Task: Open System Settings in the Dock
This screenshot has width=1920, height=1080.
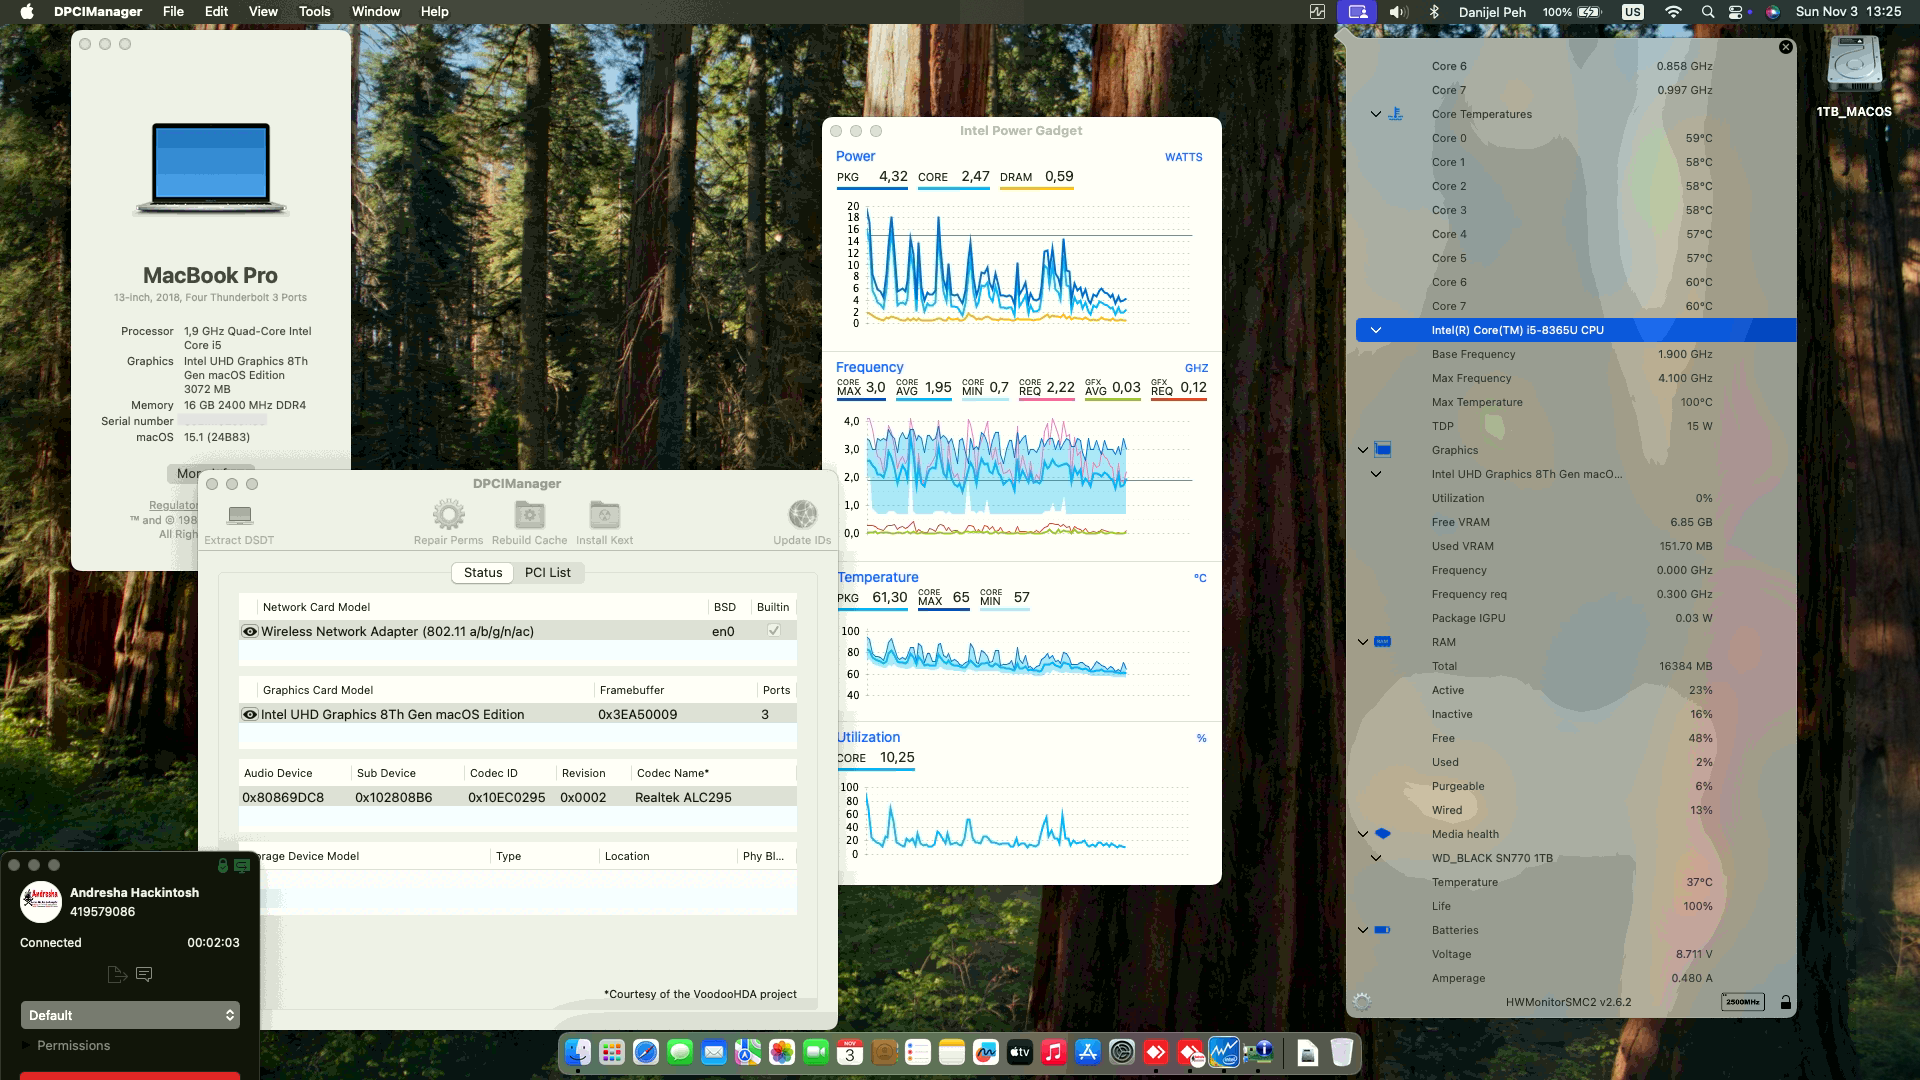Action: click(x=1122, y=1052)
